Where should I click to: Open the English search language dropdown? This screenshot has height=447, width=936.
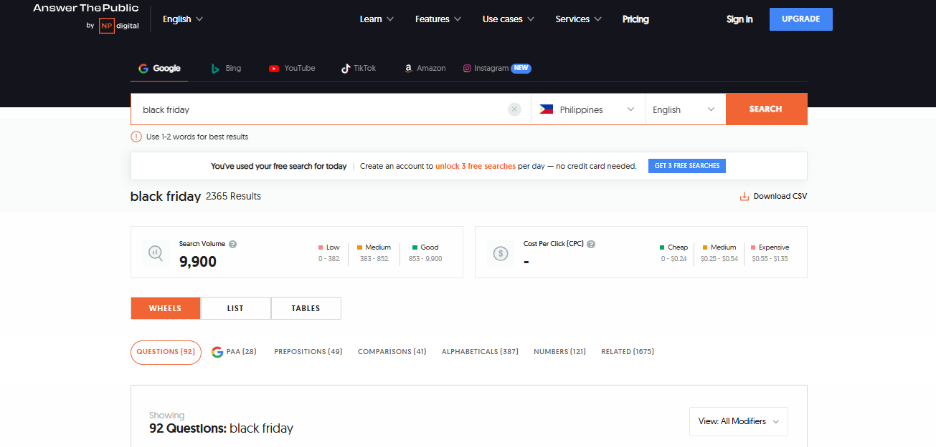(x=685, y=109)
